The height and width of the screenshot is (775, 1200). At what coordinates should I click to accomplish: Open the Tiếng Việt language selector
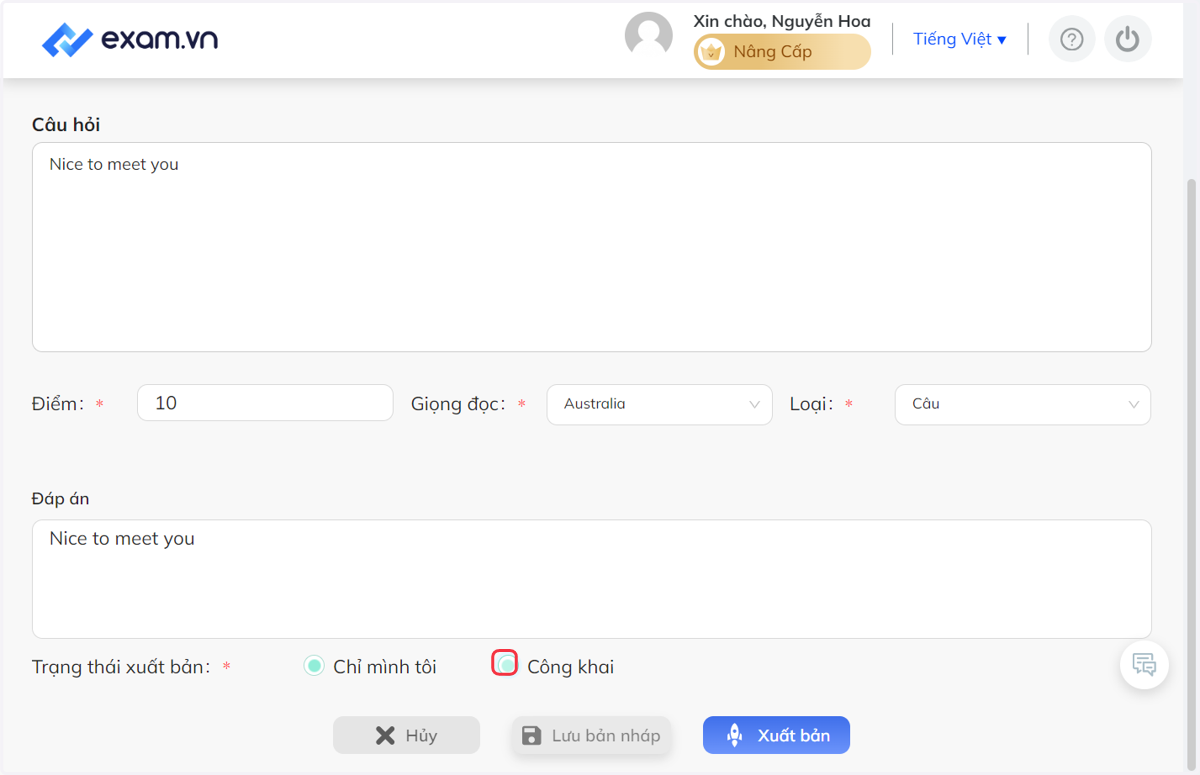960,39
